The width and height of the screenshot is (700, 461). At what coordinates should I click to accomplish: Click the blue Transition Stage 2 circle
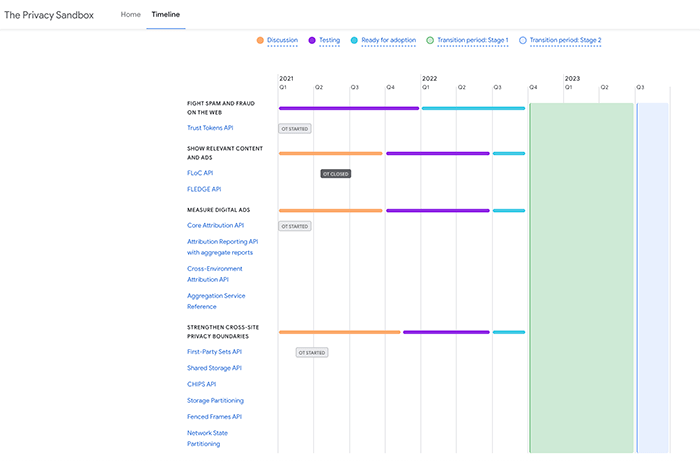(x=523, y=40)
